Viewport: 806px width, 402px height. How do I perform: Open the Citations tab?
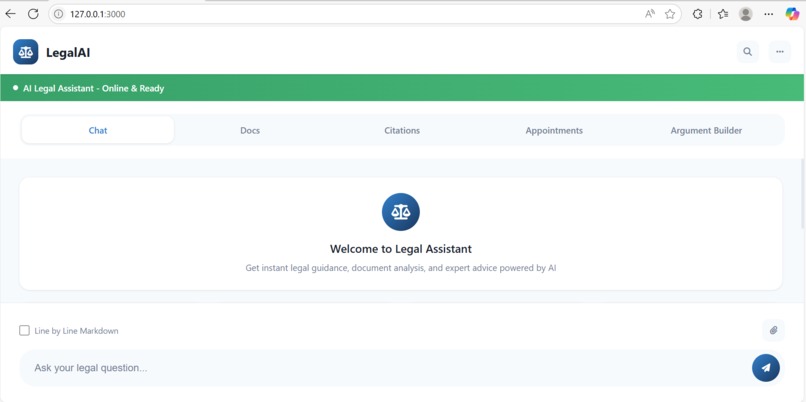click(x=402, y=130)
